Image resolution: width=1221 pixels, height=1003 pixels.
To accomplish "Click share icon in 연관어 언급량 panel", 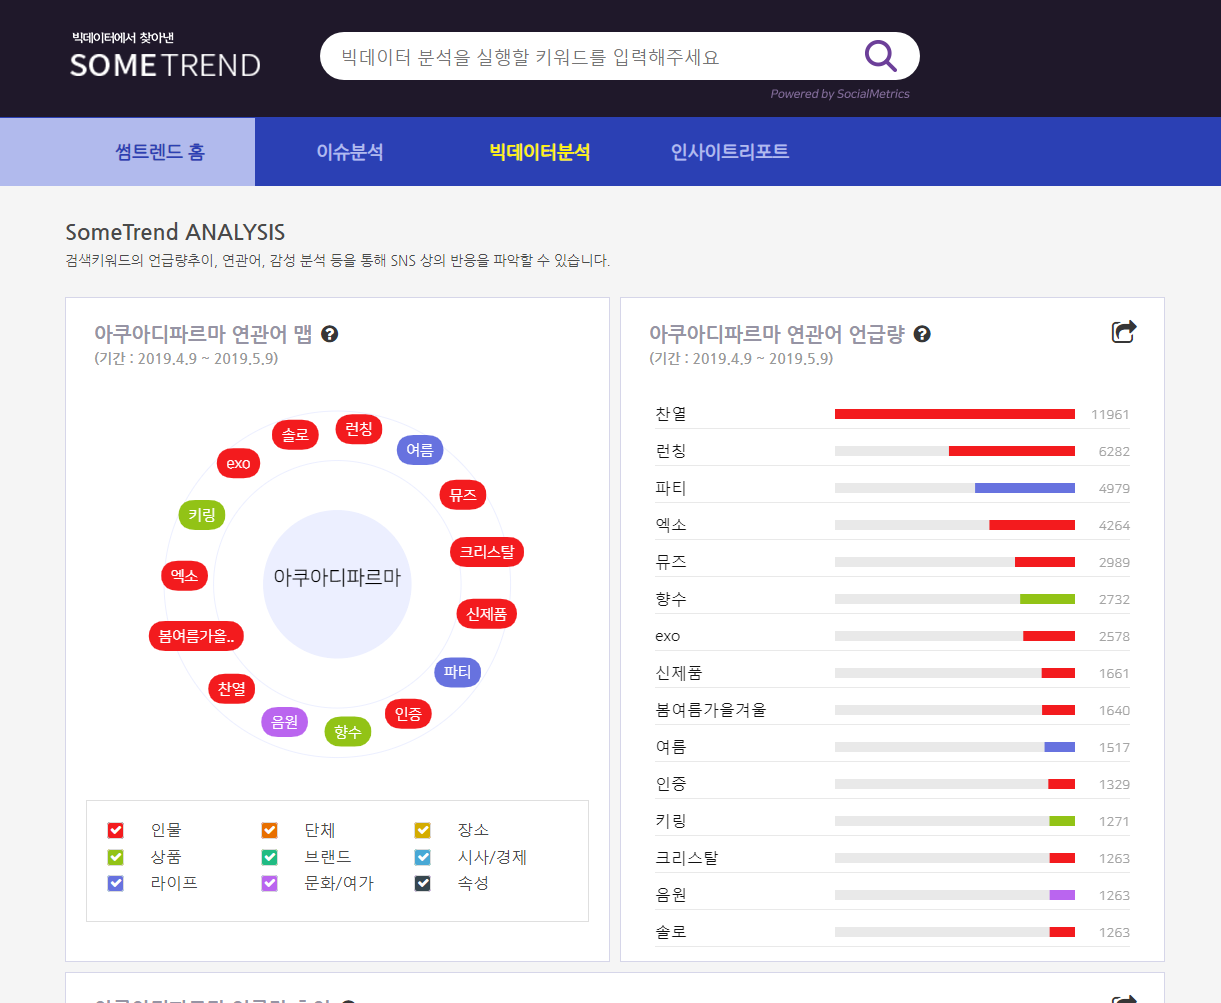I will 1124,332.
